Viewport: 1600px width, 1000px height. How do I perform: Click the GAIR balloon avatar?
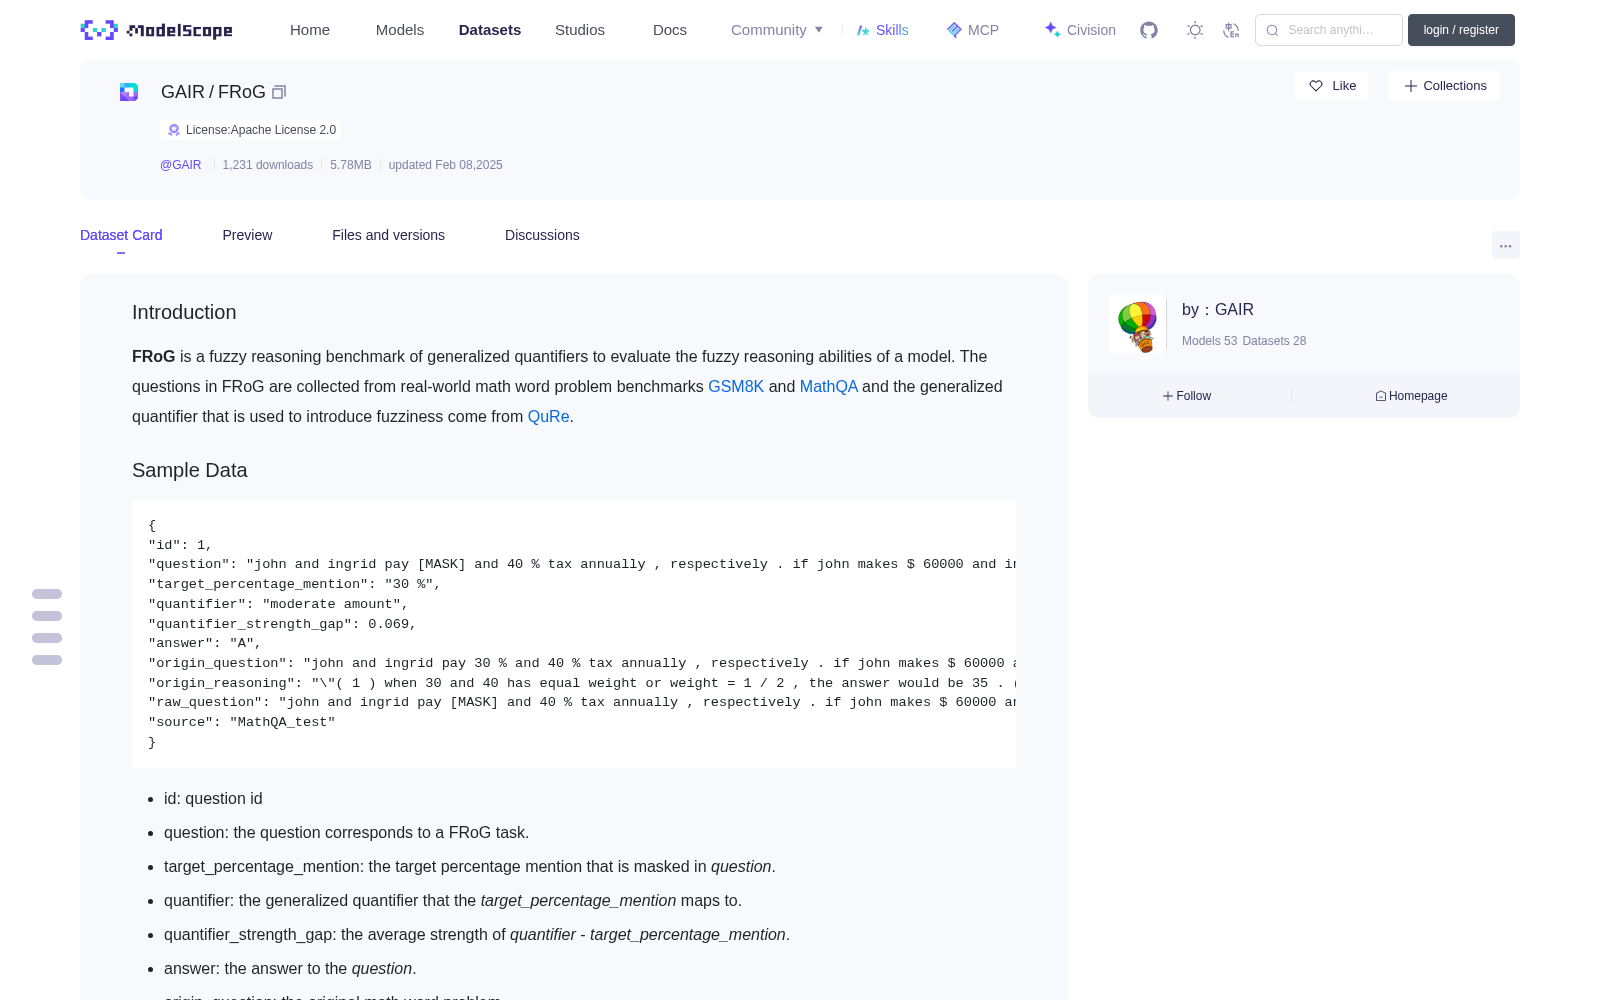point(1137,324)
